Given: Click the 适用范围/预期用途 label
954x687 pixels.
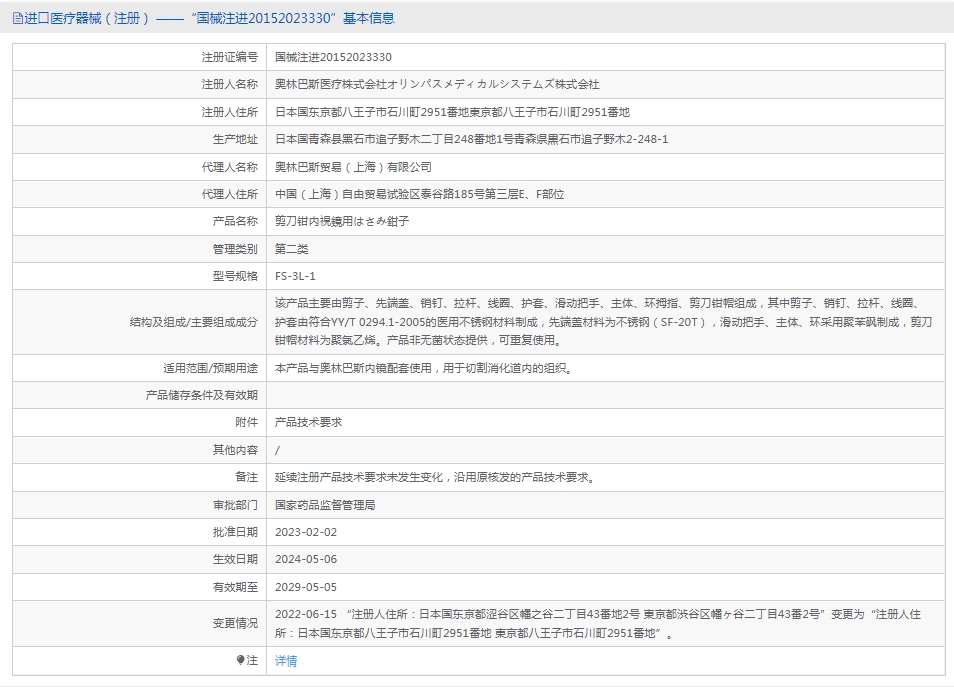Looking at the screenshot, I should point(210,368).
